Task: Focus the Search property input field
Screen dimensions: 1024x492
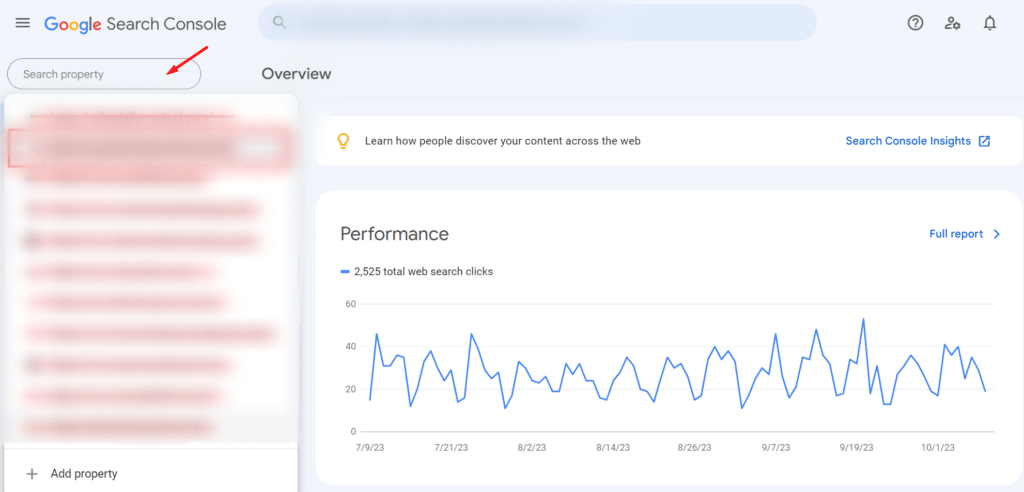Action: click(x=104, y=74)
